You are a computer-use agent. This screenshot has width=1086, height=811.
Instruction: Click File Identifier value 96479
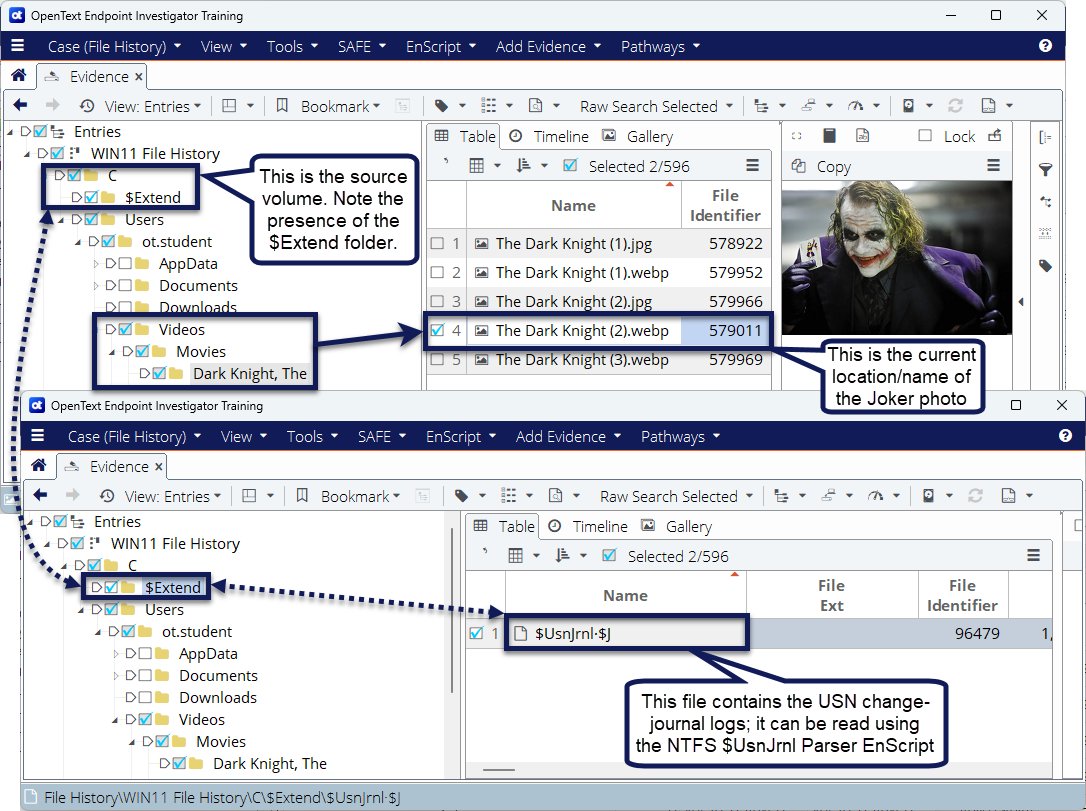coord(977,633)
